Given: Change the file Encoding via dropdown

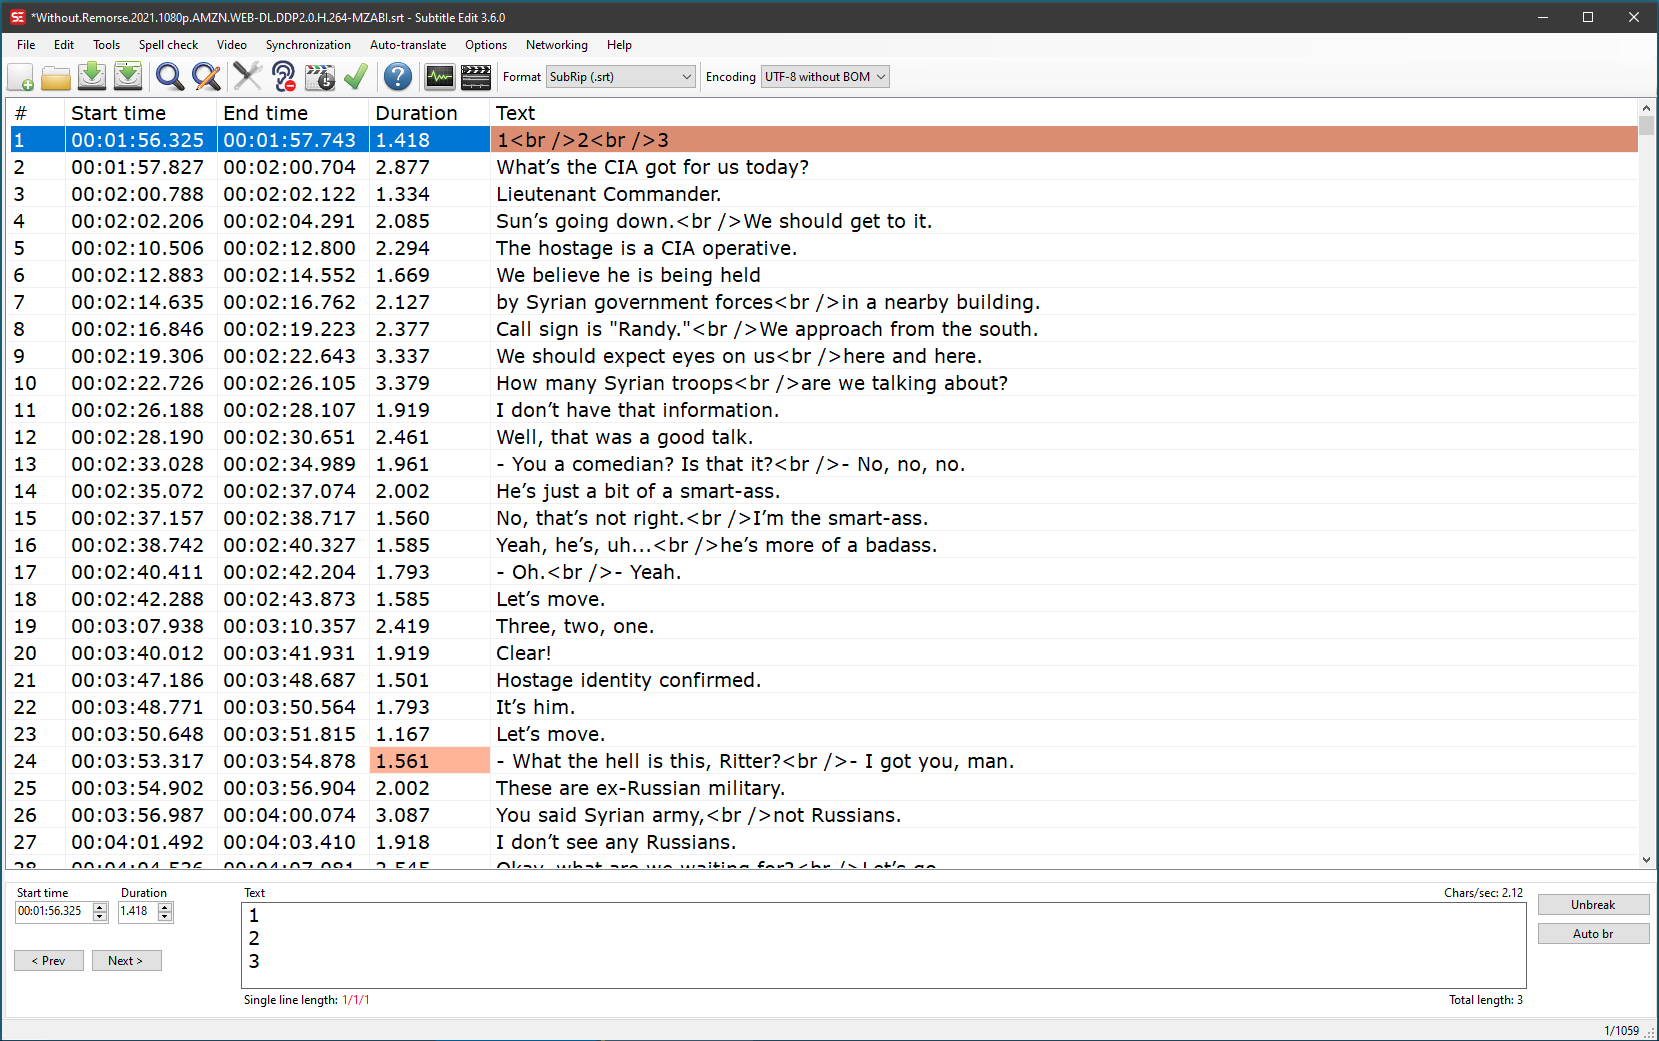Looking at the screenshot, I should click(877, 76).
